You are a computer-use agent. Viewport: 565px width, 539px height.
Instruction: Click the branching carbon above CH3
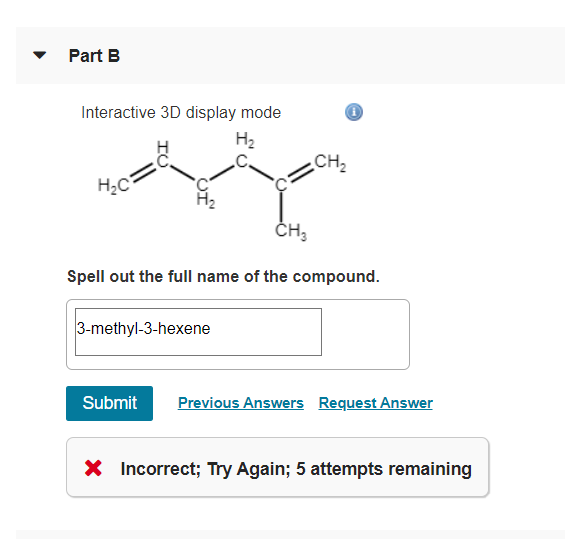[281, 185]
